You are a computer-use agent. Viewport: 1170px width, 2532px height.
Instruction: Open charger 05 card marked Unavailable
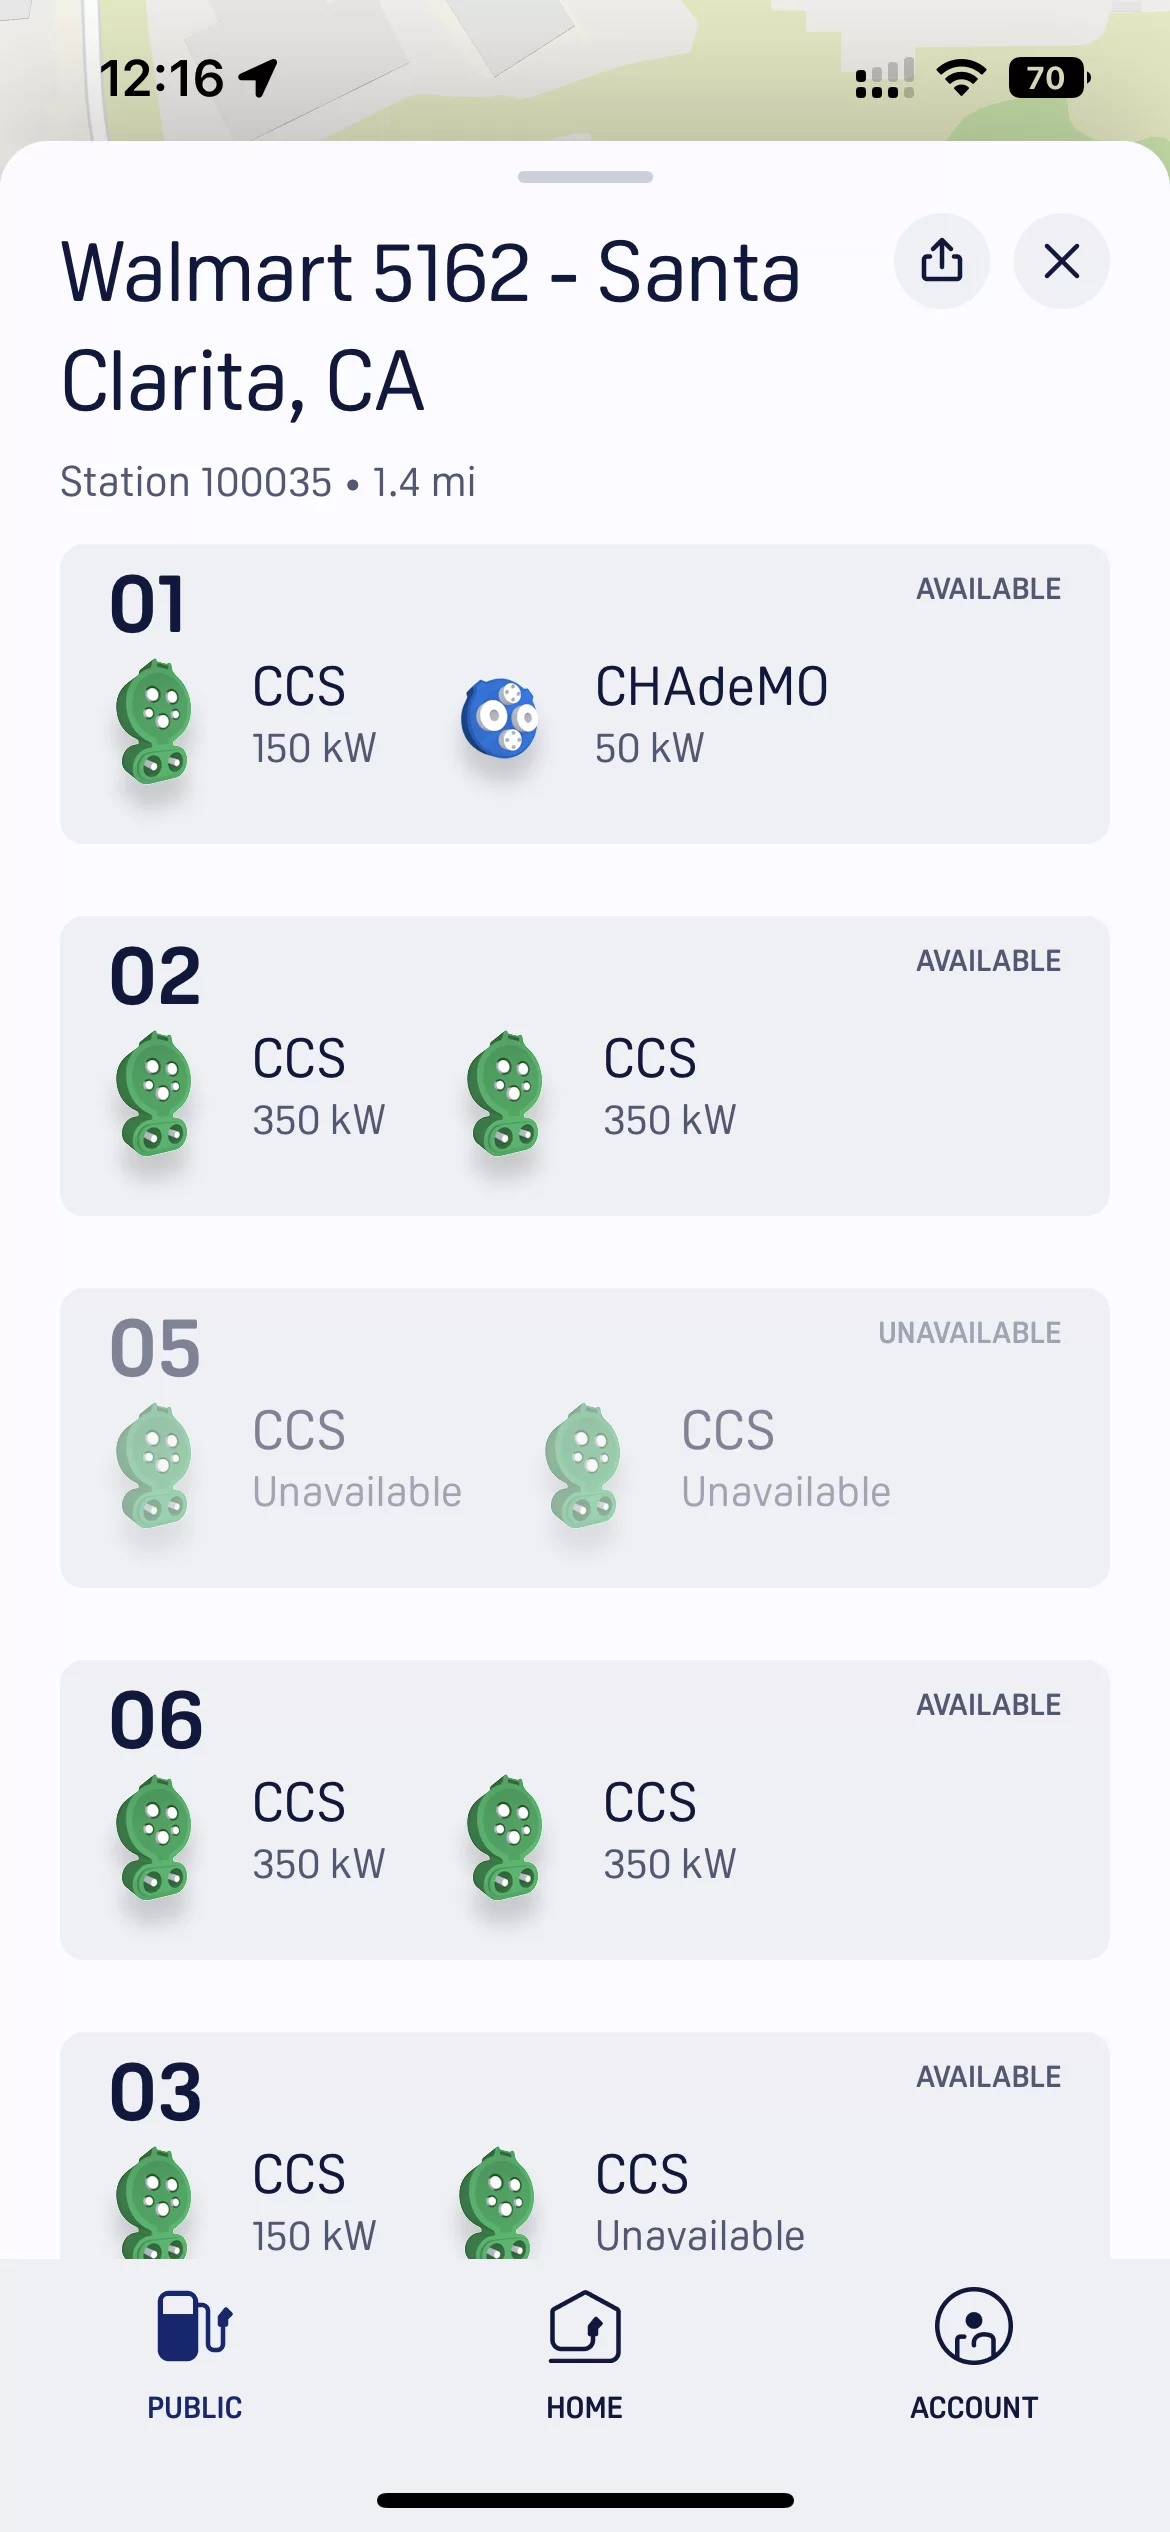point(585,1438)
